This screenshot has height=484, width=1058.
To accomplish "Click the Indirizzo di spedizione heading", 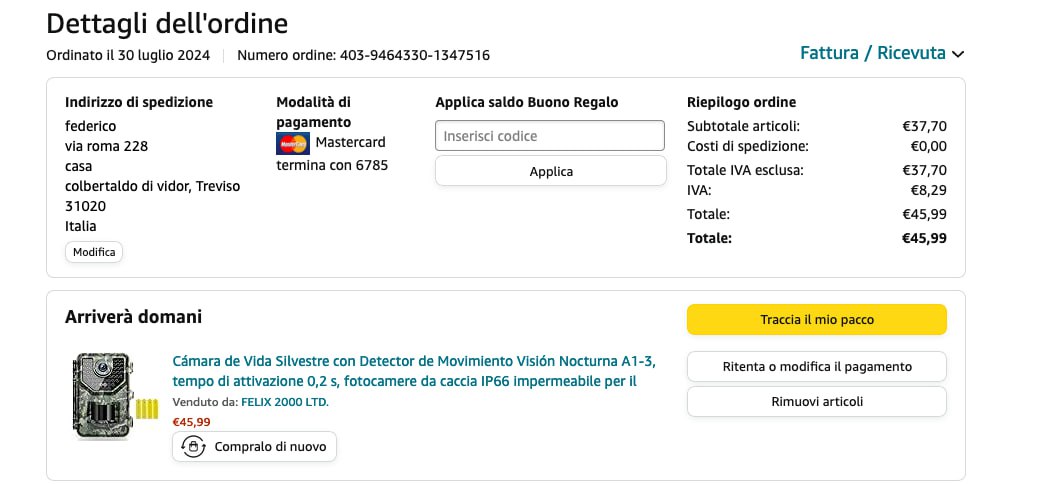I will pyautogui.click(x=139, y=102).
